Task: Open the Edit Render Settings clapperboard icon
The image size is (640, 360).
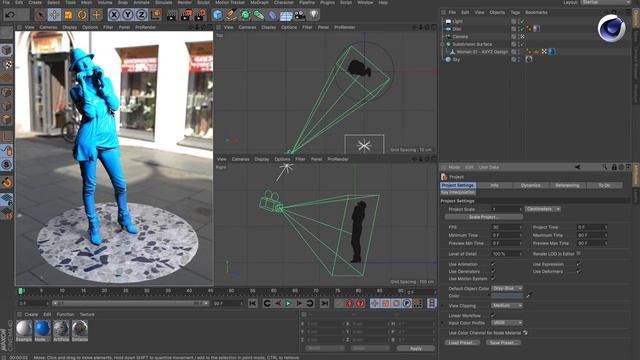Action: tap(200, 16)
